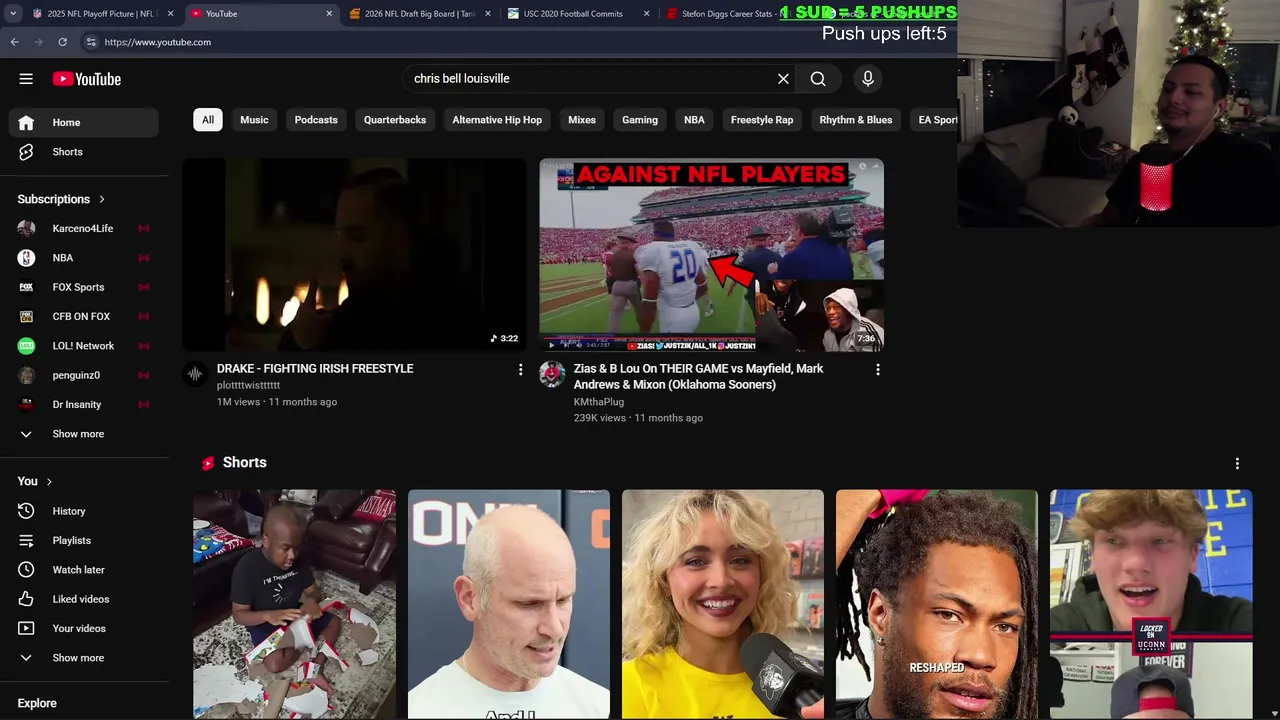
Task: Click DRAKE - FIGHTING IRISH FREESTYLE title
Action: tap(315, 369)
